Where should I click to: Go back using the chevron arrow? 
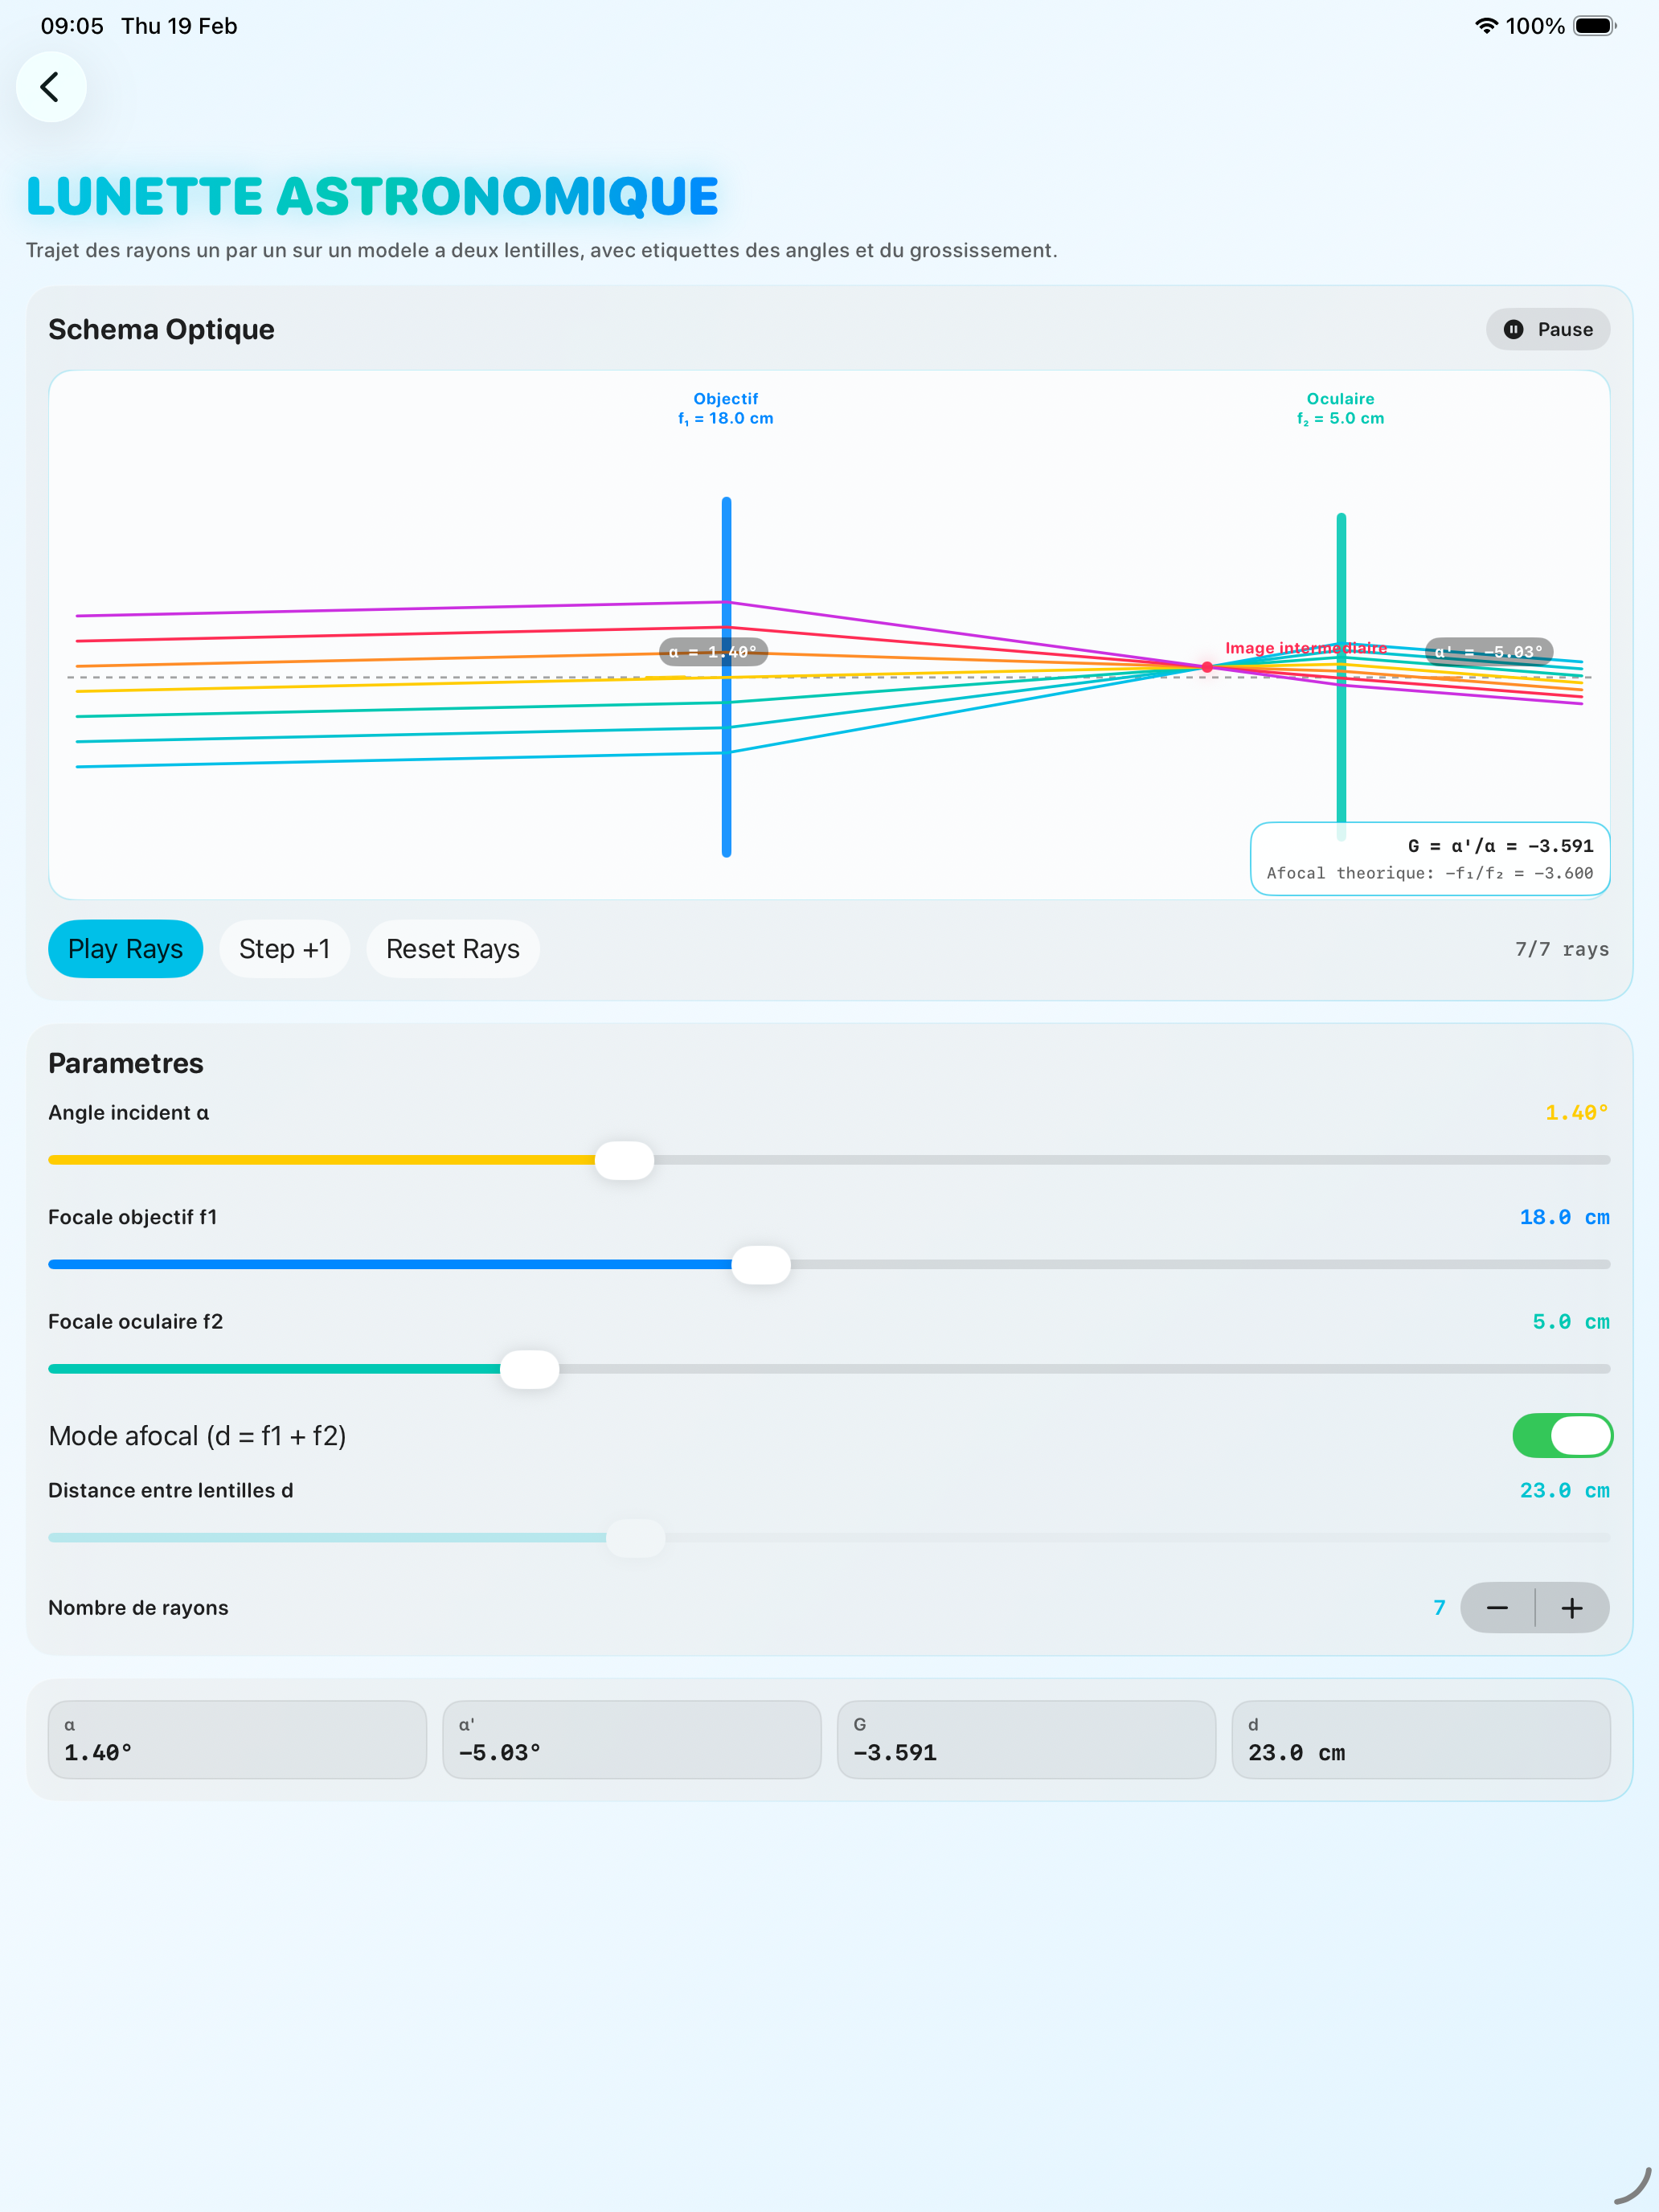pyautogui.click(x=51, y=87)
